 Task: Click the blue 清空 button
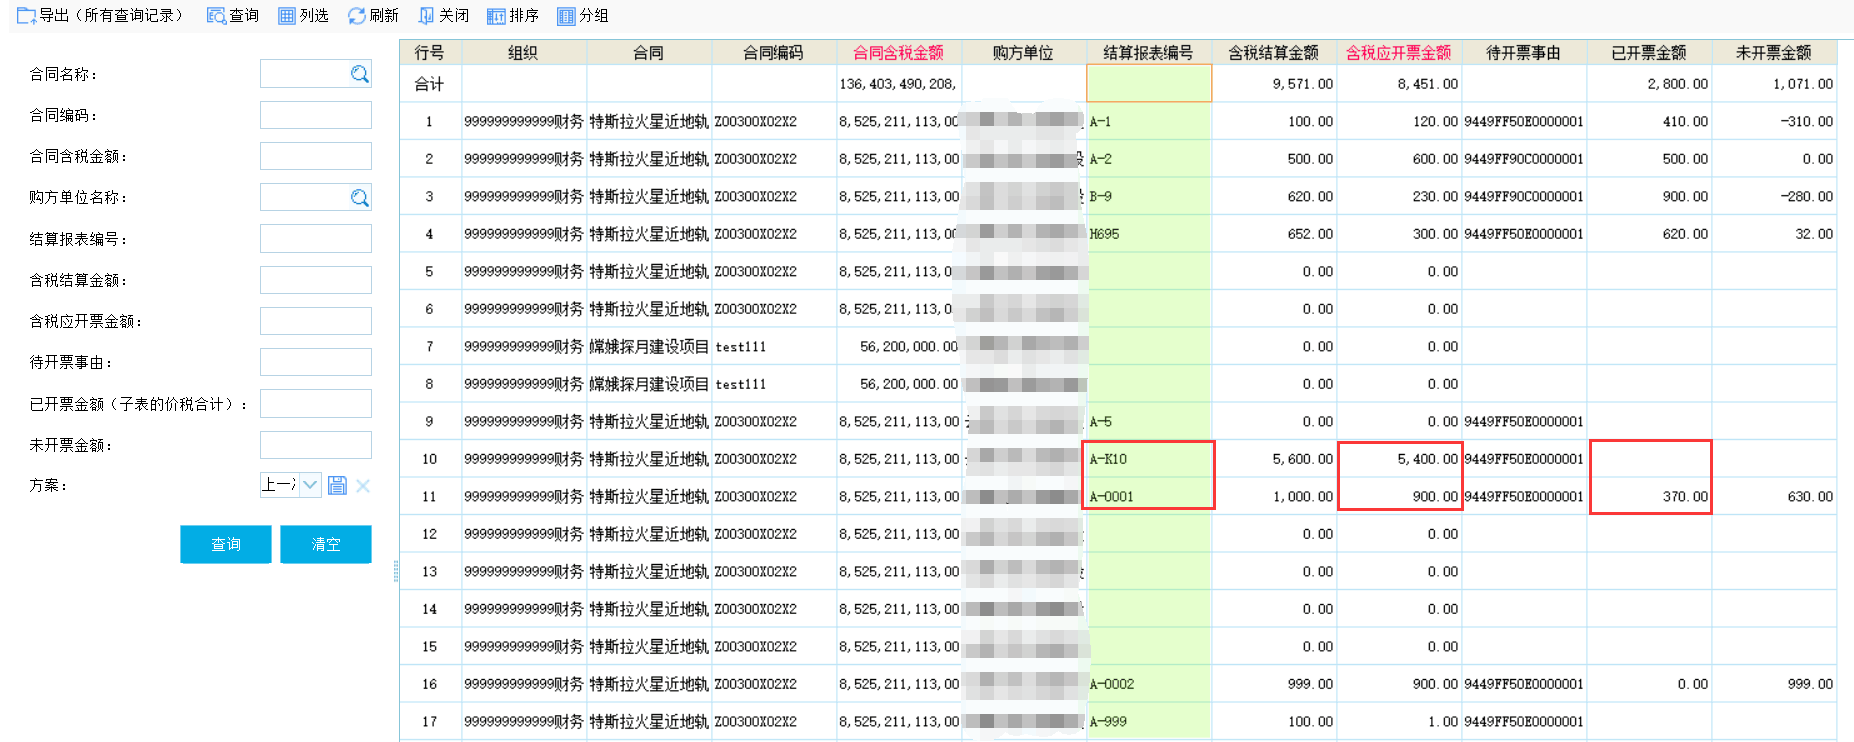tap(326, 544)
